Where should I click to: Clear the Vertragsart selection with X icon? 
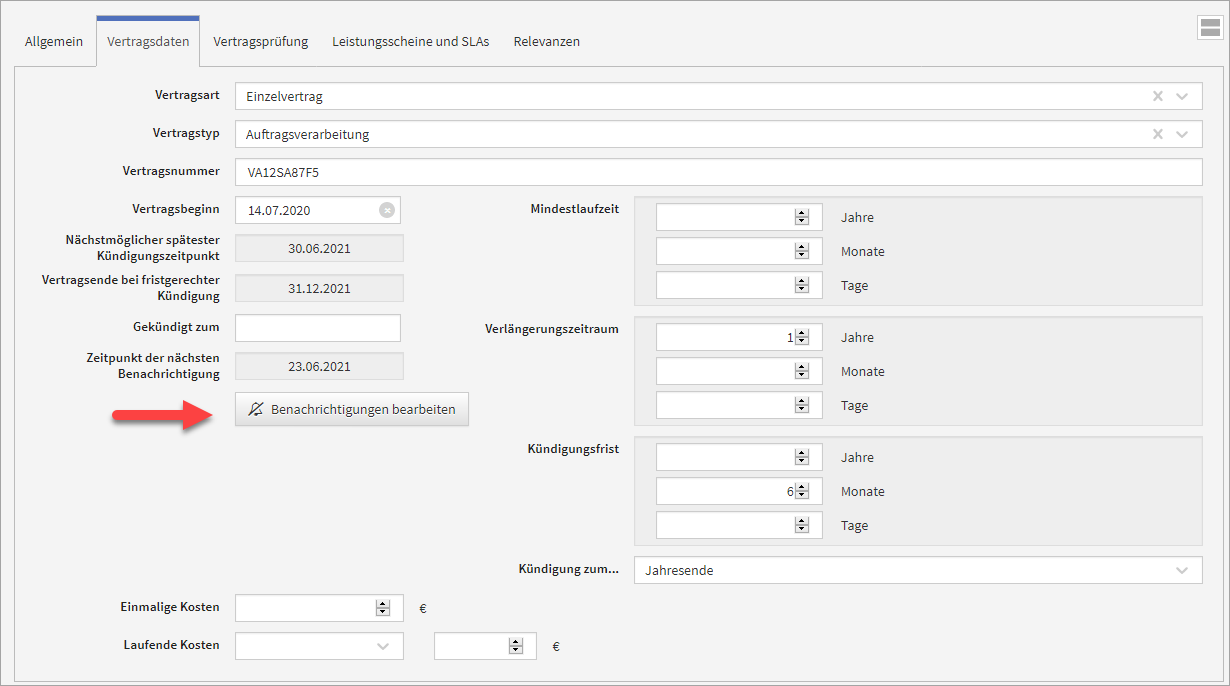(1158, 96)
